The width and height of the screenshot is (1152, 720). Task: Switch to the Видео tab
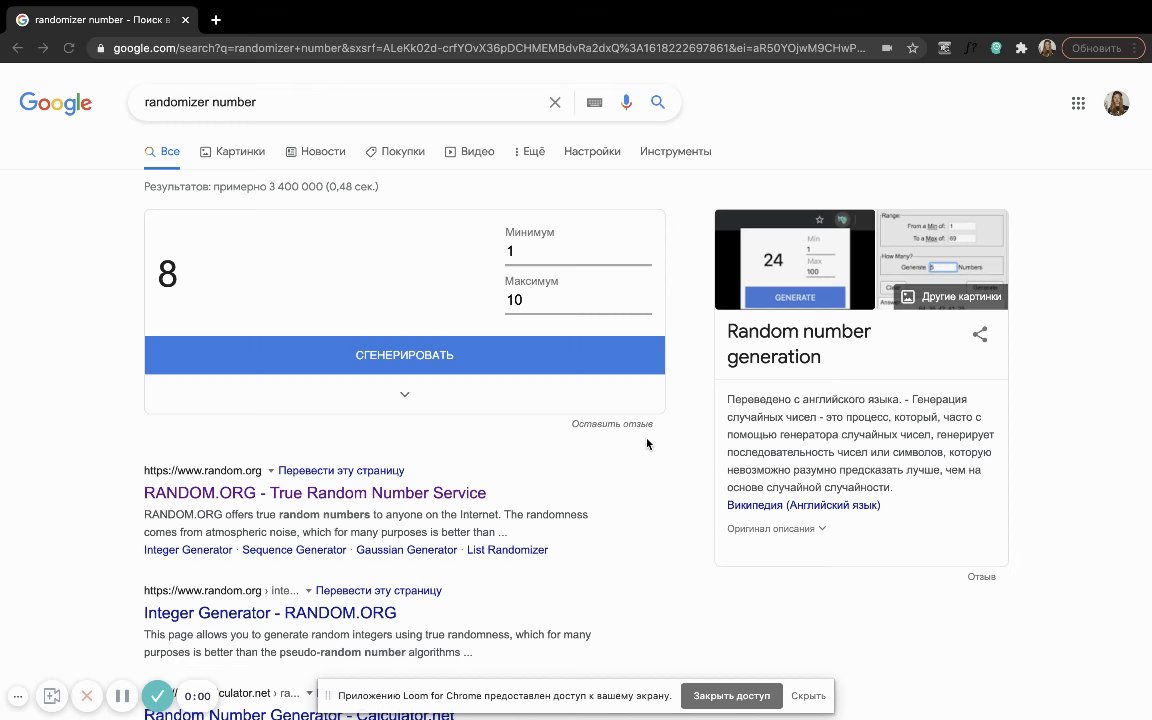(469, 151)
